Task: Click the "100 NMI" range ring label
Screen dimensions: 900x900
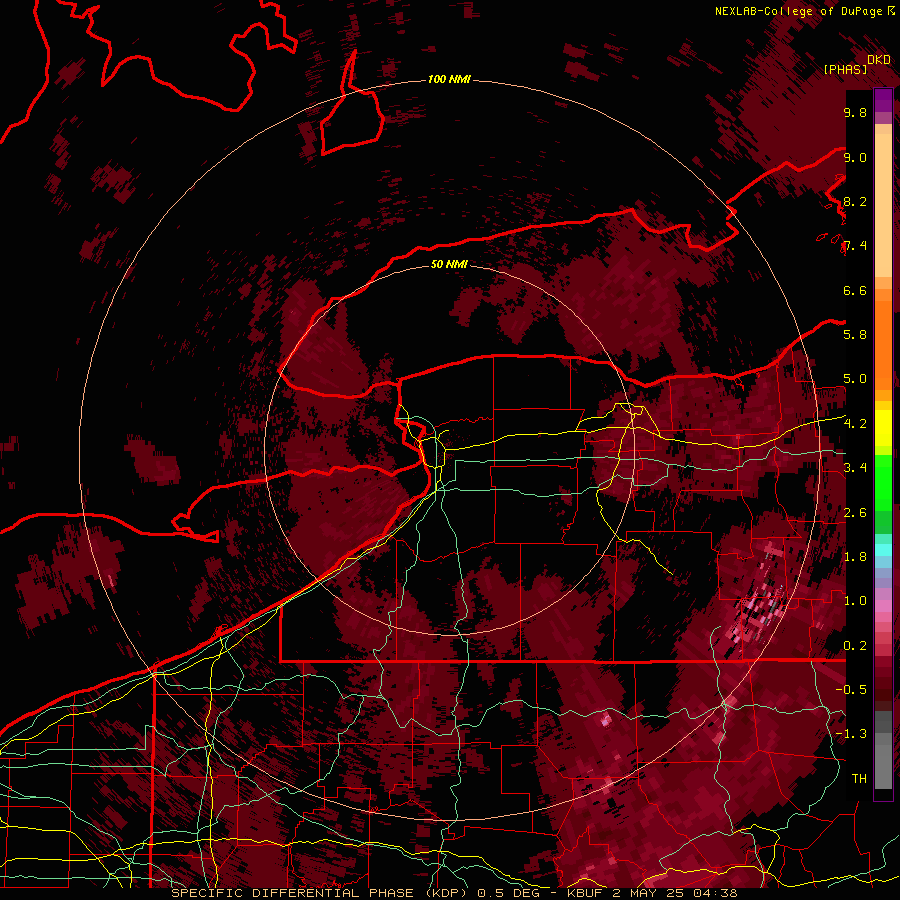Action: coord(449,79)
